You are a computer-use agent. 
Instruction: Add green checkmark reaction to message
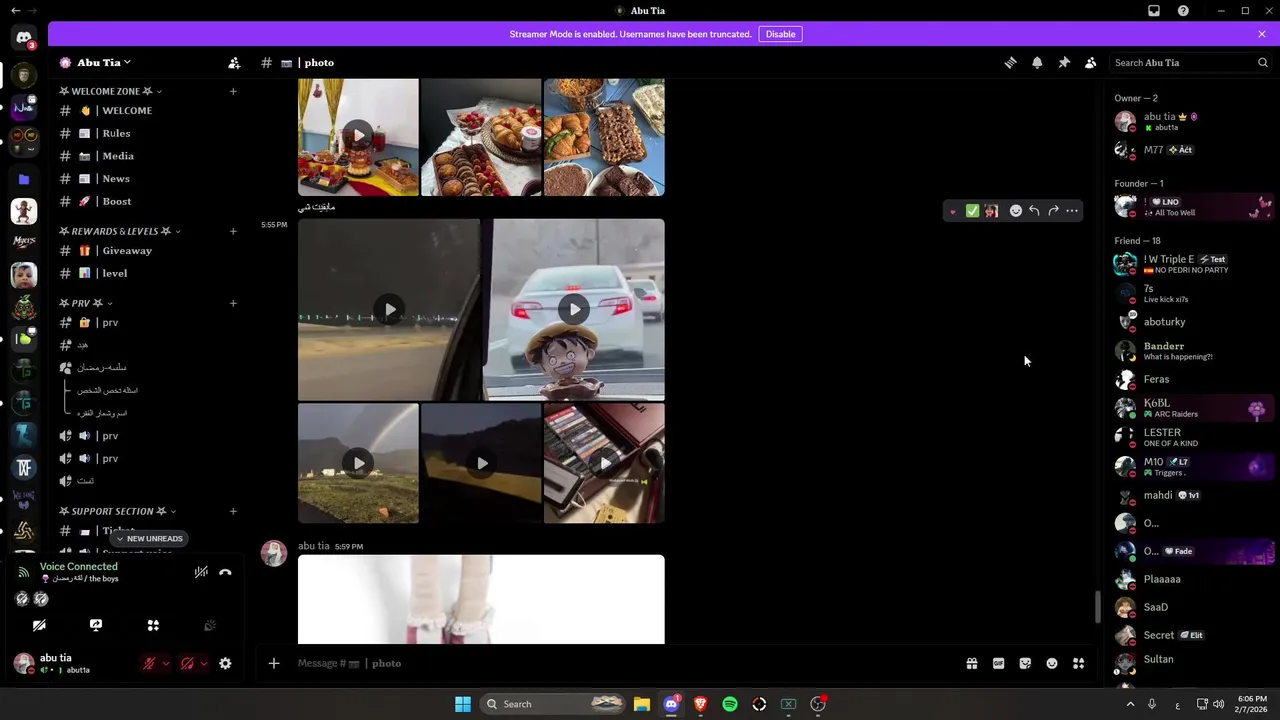972,211
